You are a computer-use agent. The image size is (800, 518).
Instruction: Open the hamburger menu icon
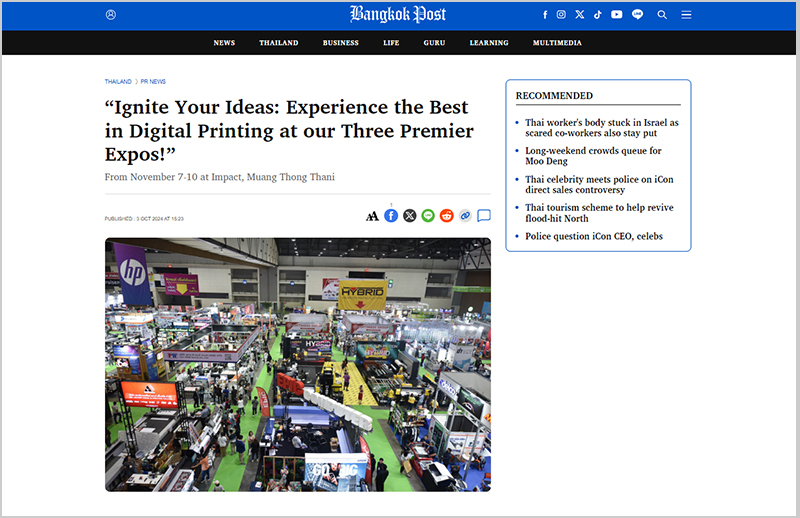click(x=686, y=15)
